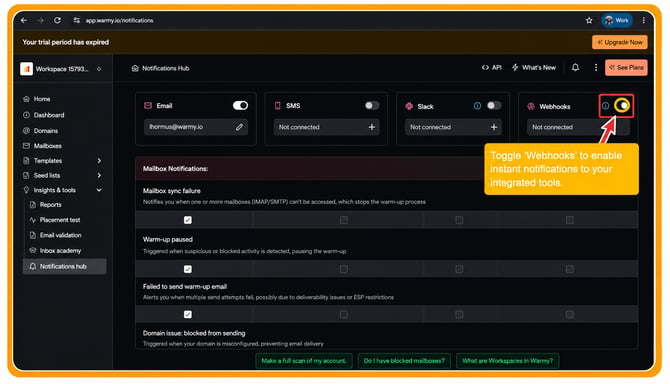Open the Work browser profile

617,20
